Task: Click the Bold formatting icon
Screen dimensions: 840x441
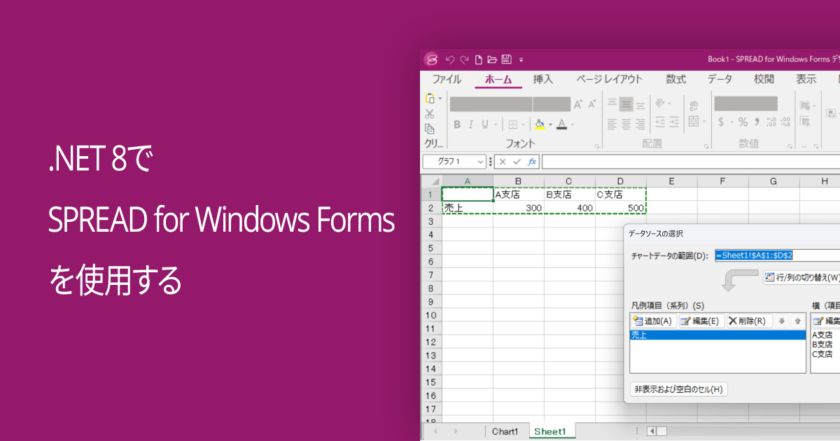Action: tap(456, 125)
